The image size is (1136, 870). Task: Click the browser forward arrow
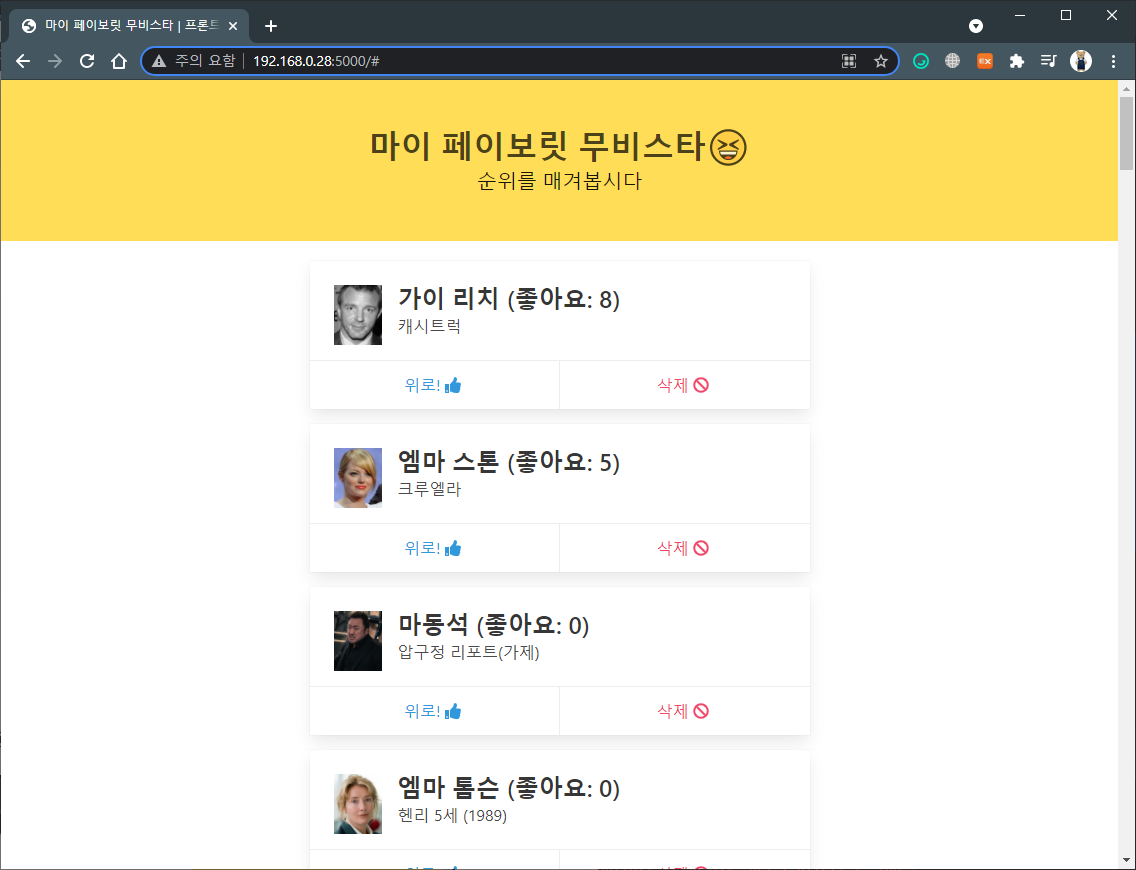(x=55, y=61)
